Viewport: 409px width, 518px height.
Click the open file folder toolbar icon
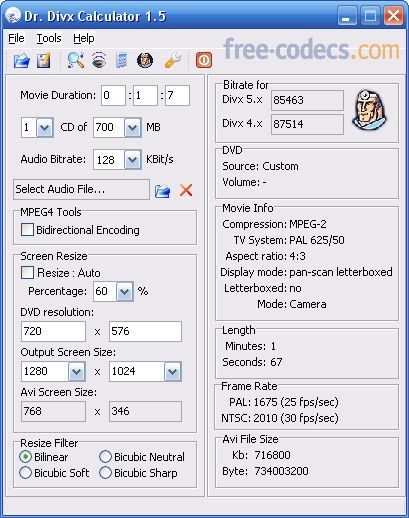click(22, 61)
